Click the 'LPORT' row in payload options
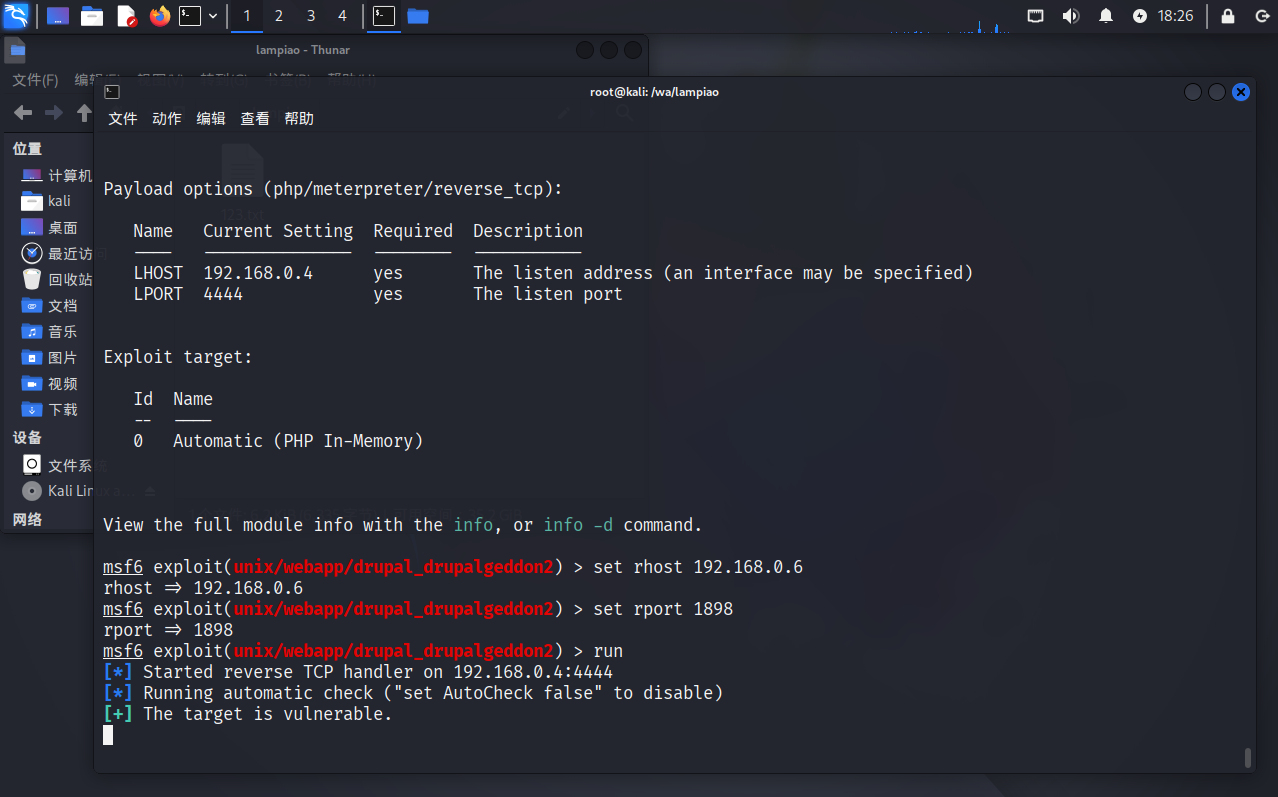This screenshot has width=1278, height=797. (x=378, y=294)
